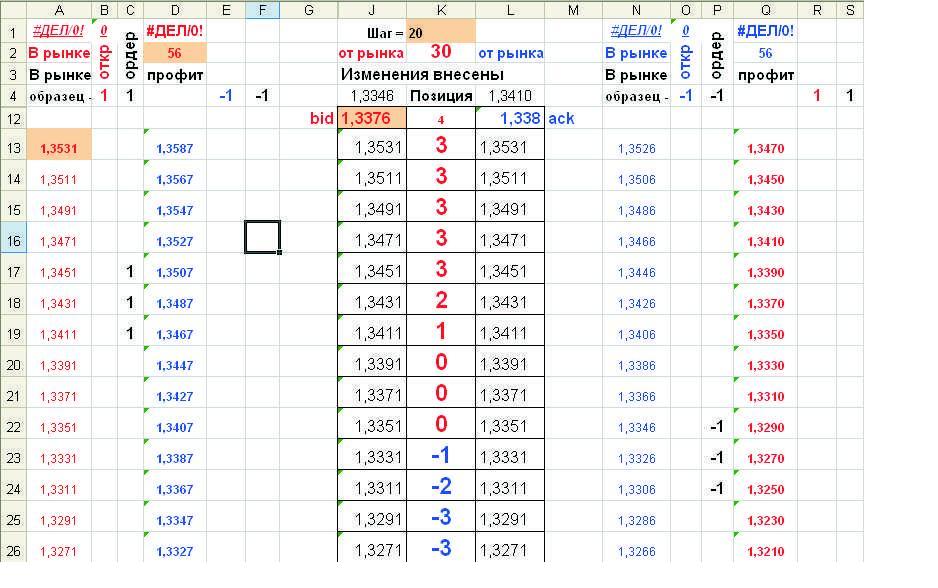Click red #ДЕЛ/0! in cell D1

(x=175, y=31)
